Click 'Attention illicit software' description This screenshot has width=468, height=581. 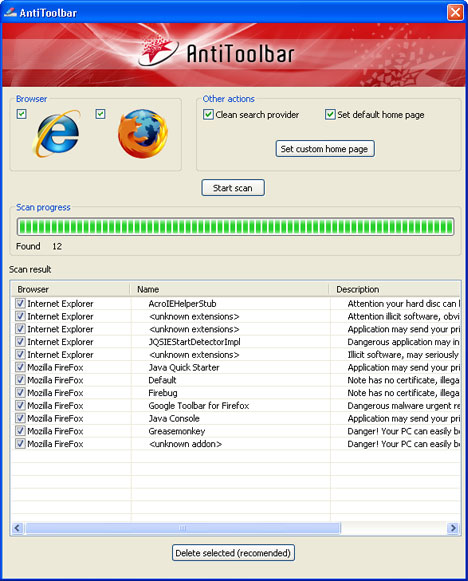[404, 316]
